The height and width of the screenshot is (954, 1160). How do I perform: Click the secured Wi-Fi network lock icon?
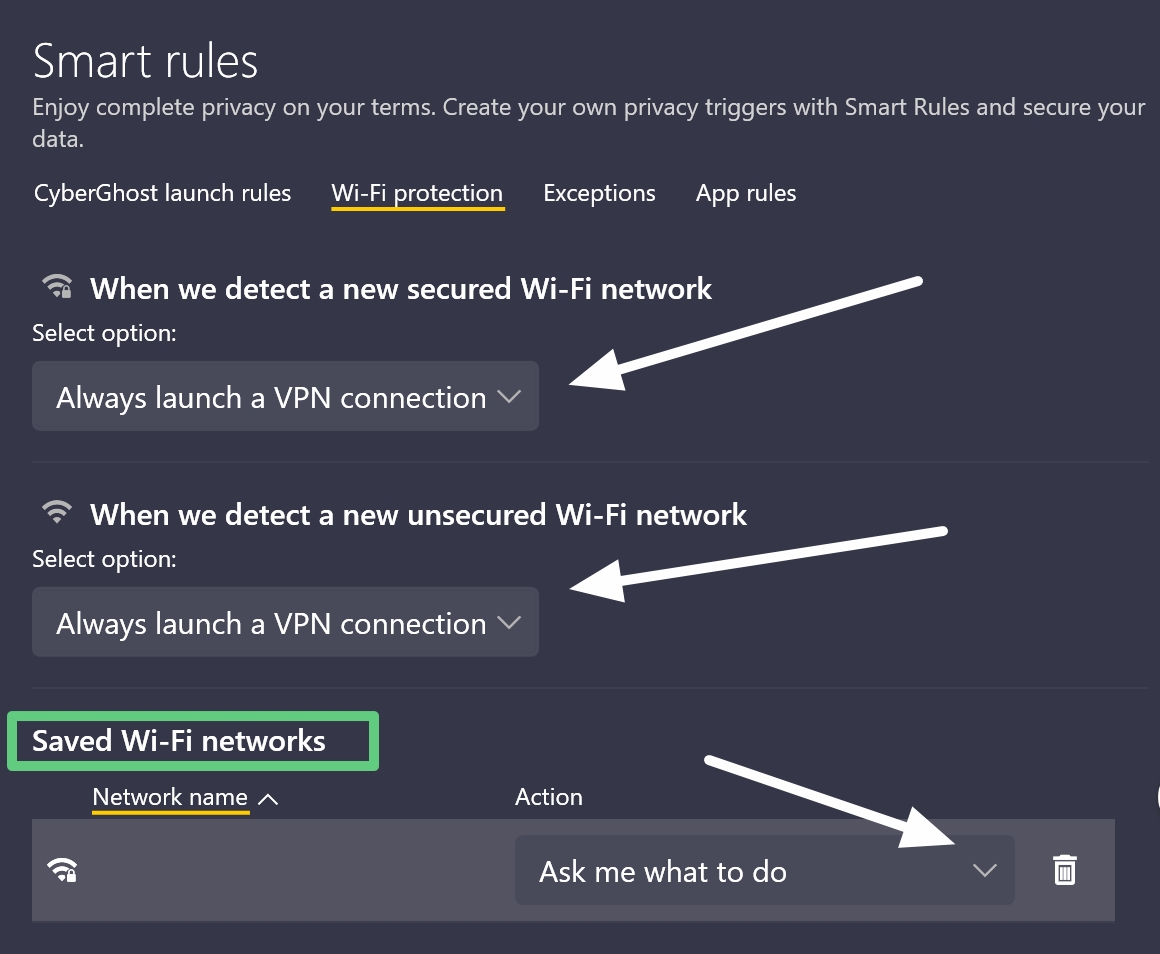pyautogui.click(x=57, y=287)
